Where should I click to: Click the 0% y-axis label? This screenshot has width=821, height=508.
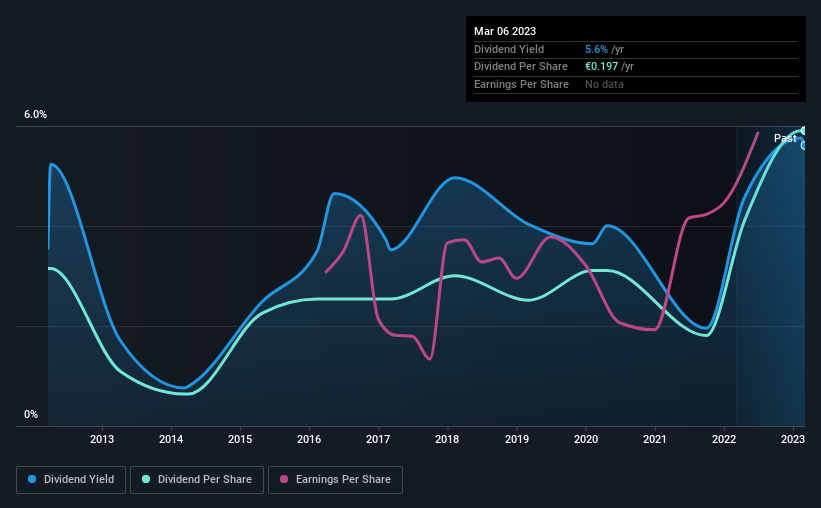click(31, 414)
